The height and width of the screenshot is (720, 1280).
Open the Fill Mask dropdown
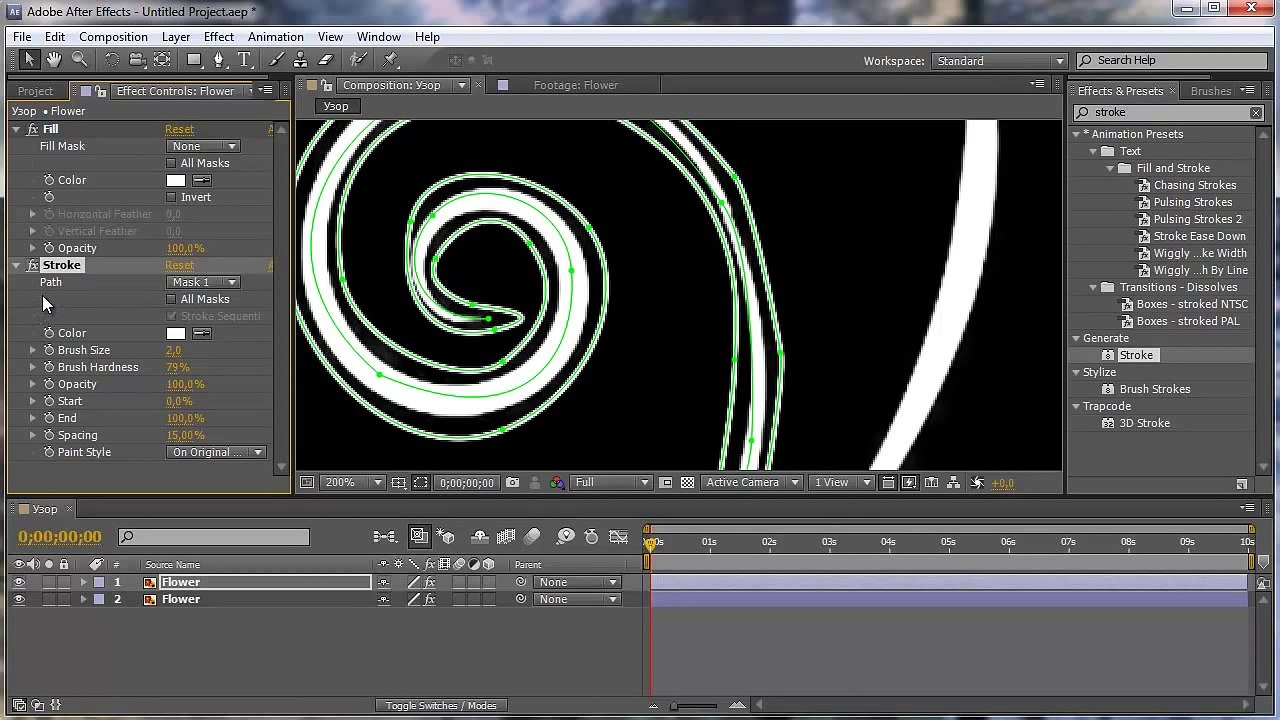(203, 146)
